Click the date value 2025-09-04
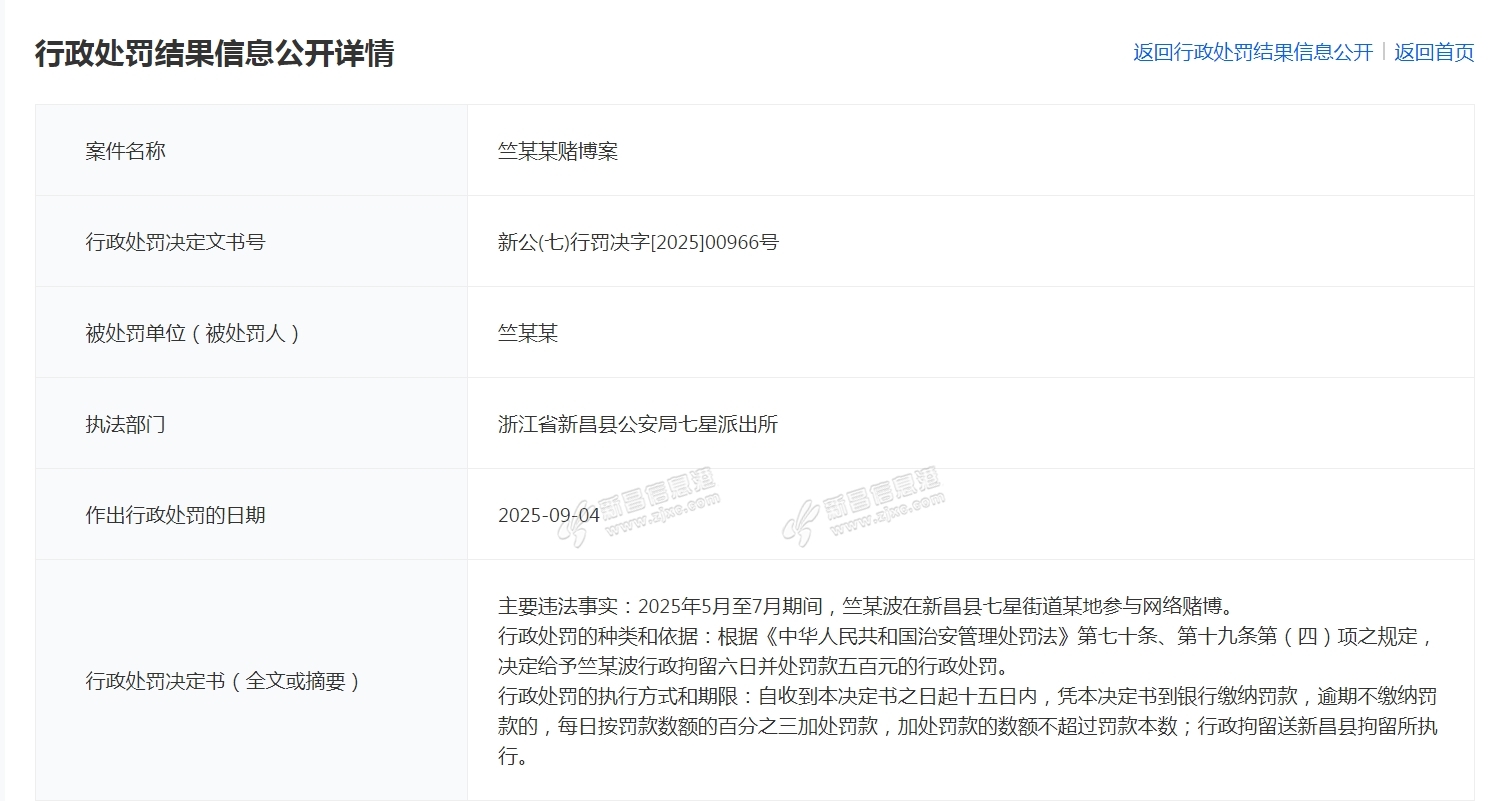This screenshot has height=801, width=1505. click(x=549, y=515)
